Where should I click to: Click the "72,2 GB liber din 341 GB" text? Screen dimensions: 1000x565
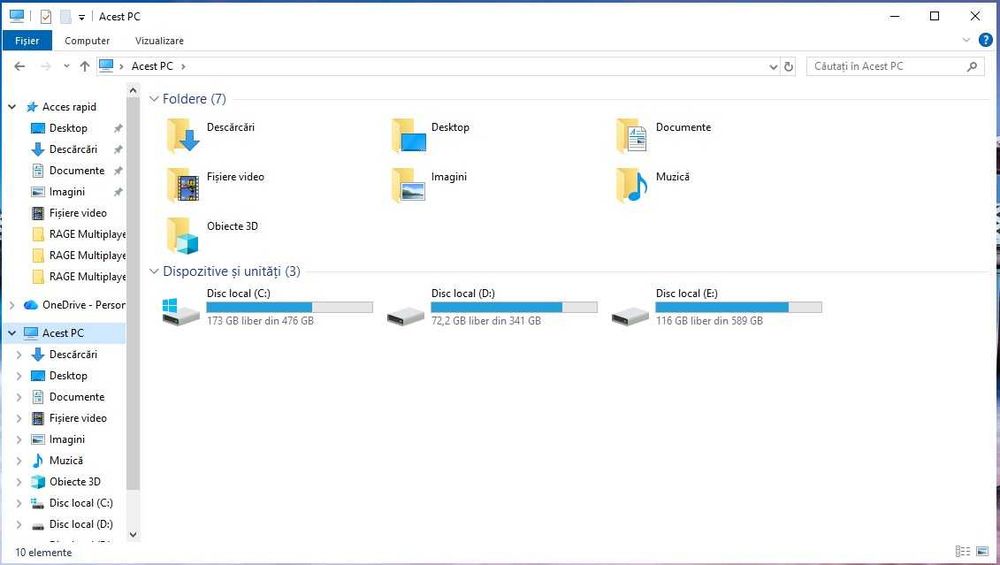[486, 321]
